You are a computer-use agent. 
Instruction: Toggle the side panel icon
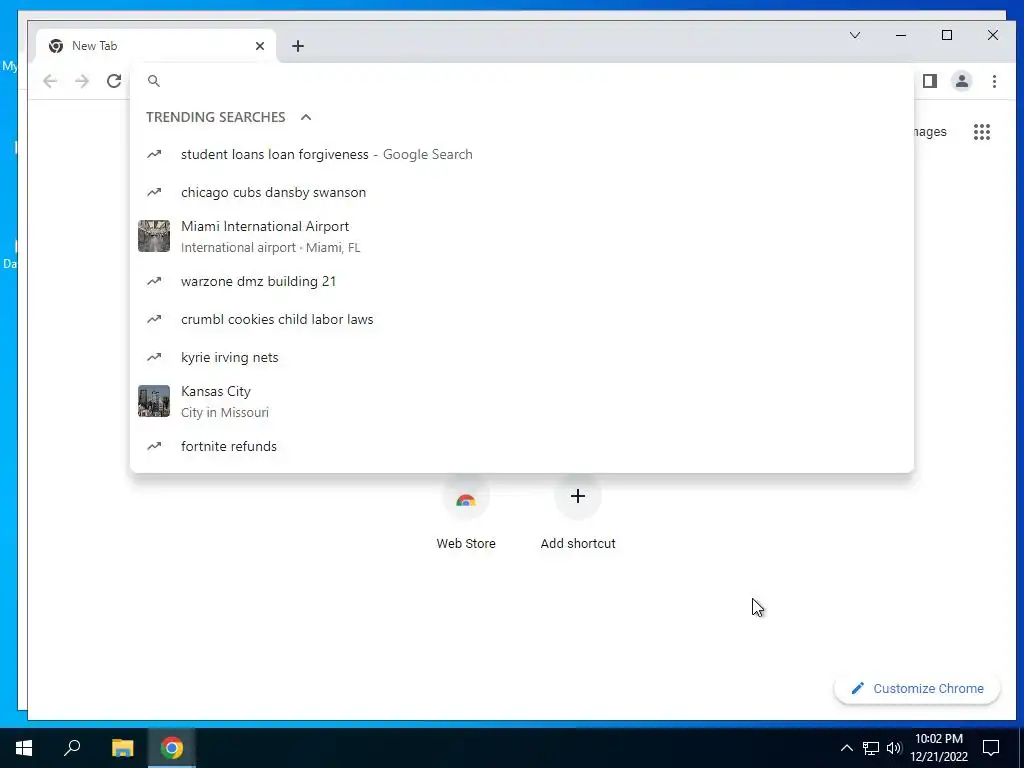click(930, 81)
